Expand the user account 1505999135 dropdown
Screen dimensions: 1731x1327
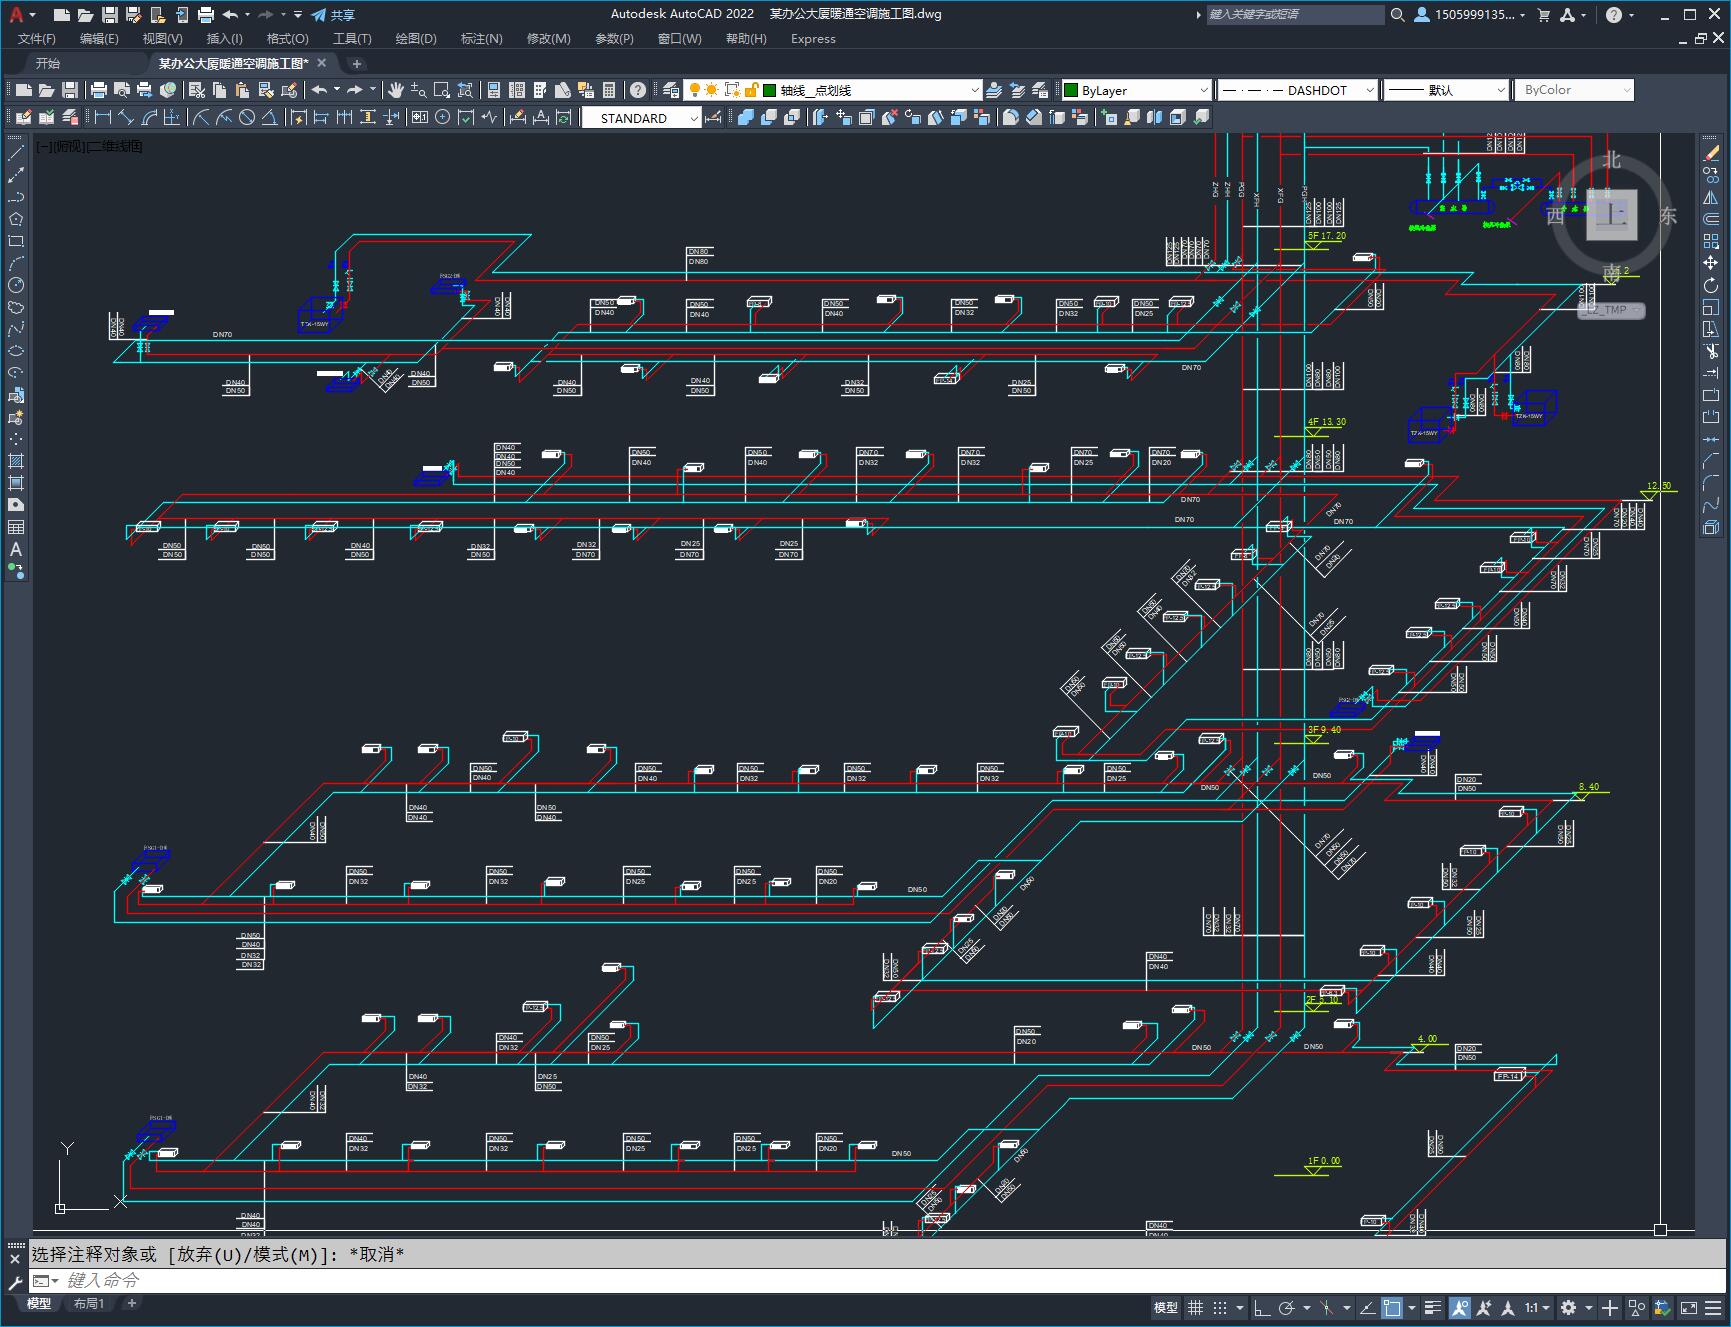[1470, 15]
